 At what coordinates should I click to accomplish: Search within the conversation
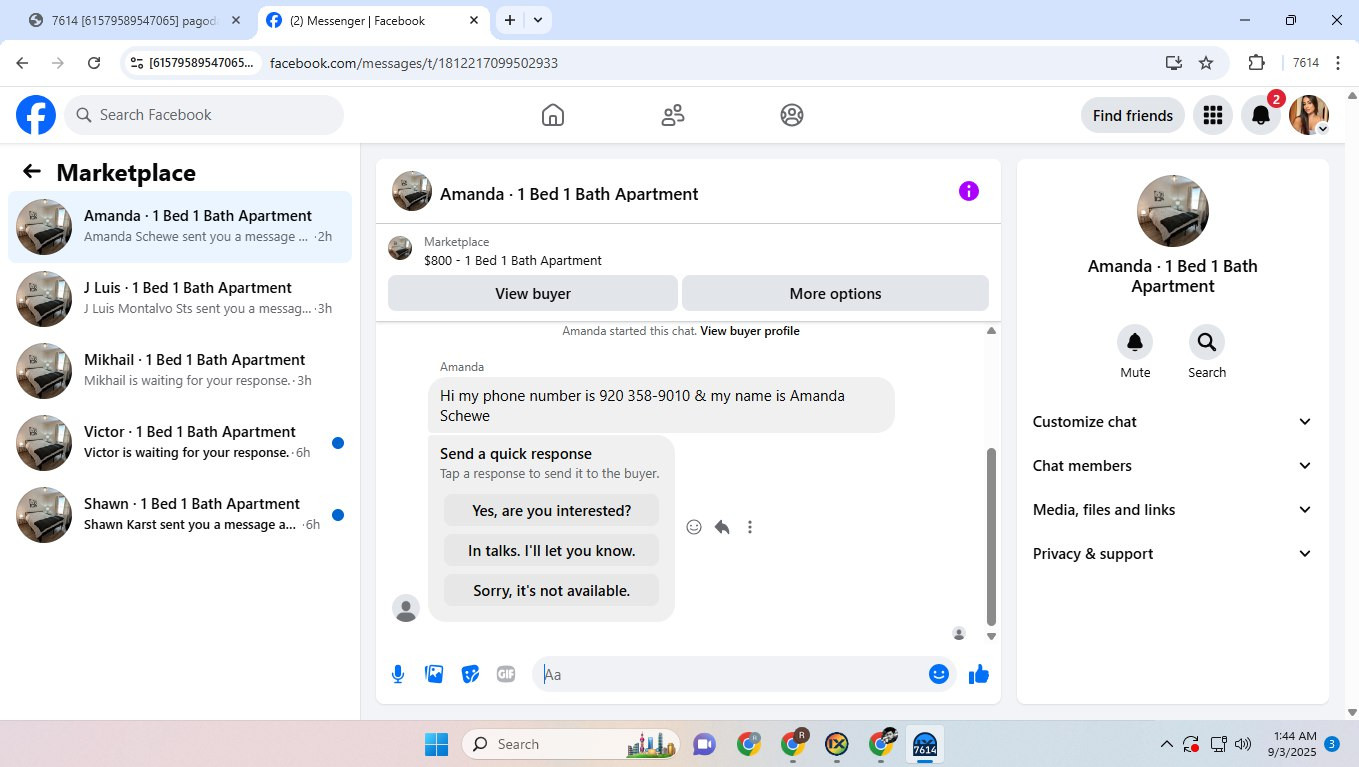1207,342
